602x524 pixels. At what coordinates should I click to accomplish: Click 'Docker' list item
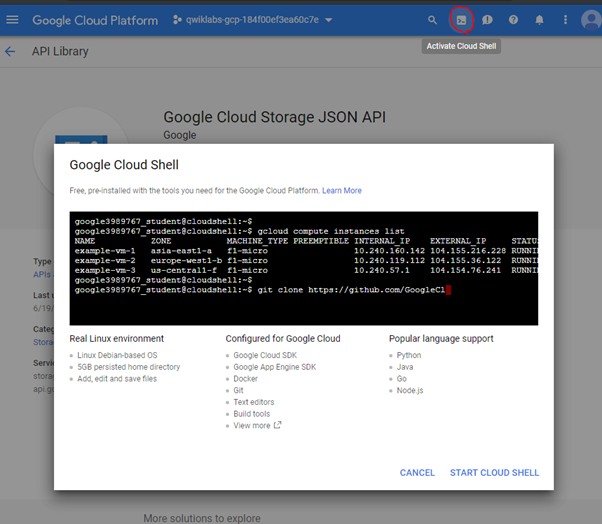246,379
